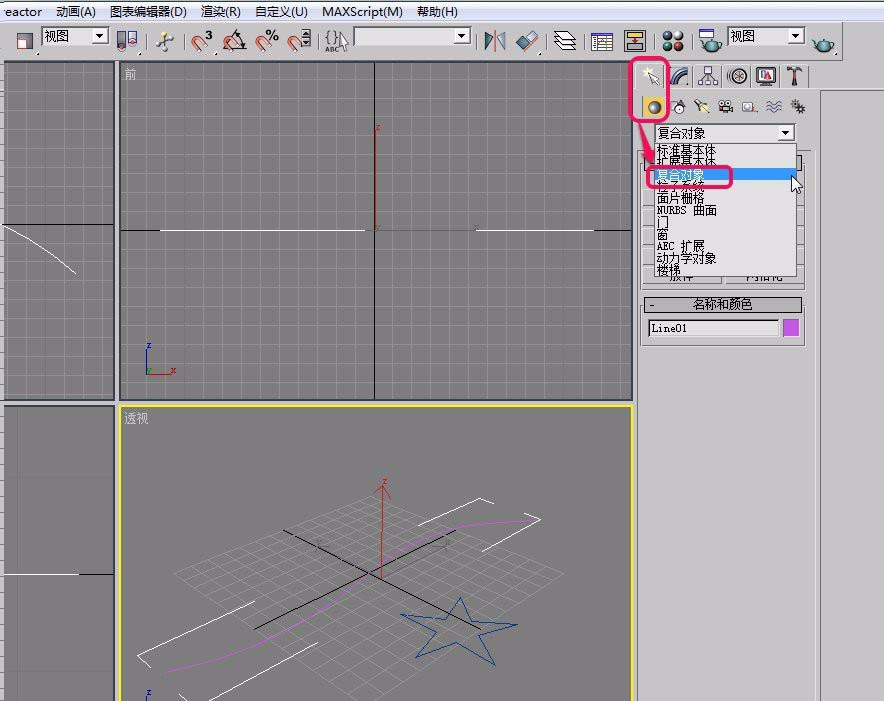
Task: Select the Shapes category icon
Action: [x=679, y=107]
